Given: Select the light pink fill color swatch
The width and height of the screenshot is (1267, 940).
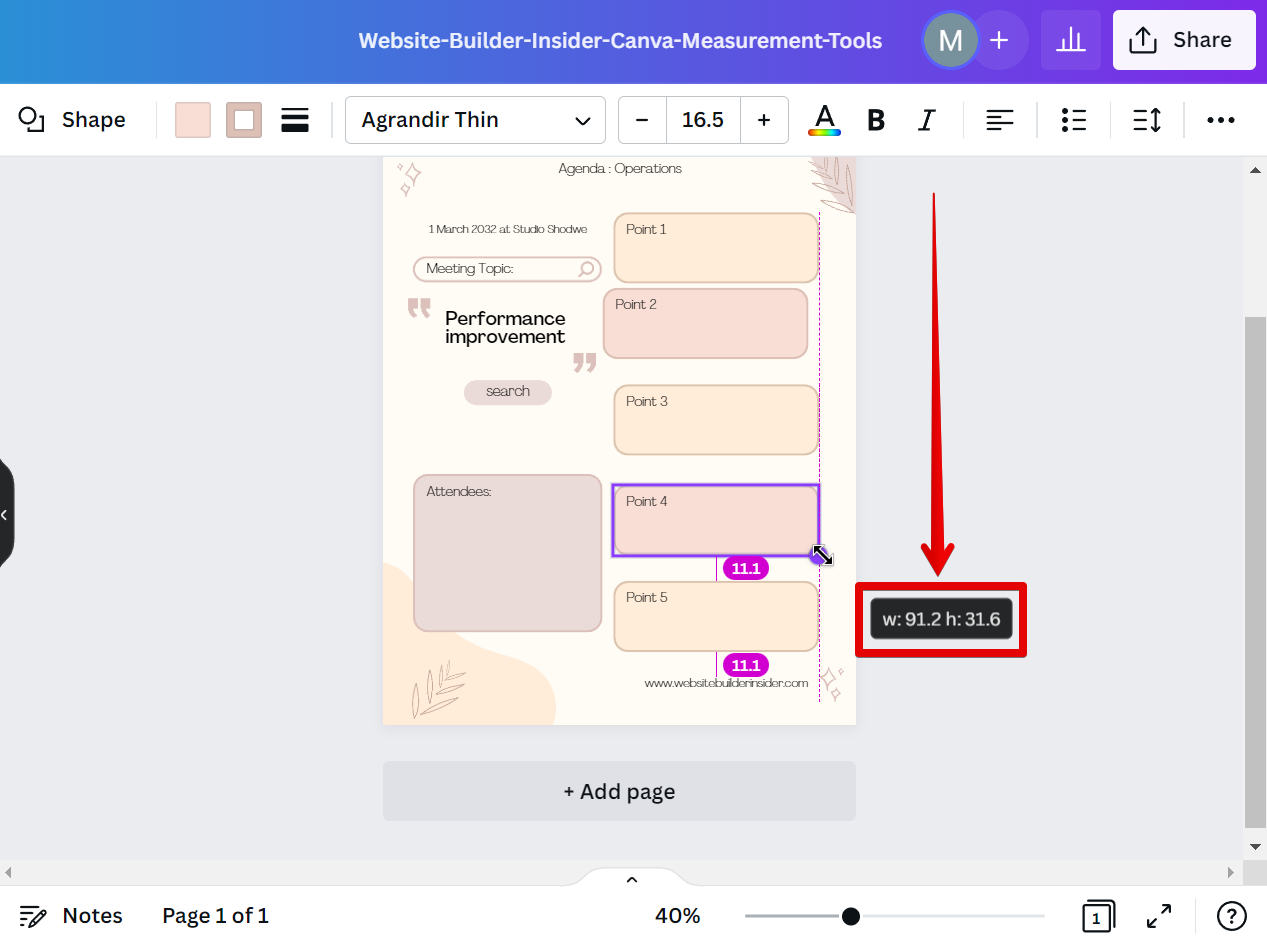Looking at the screenshot, I should [x=193, y=120].
